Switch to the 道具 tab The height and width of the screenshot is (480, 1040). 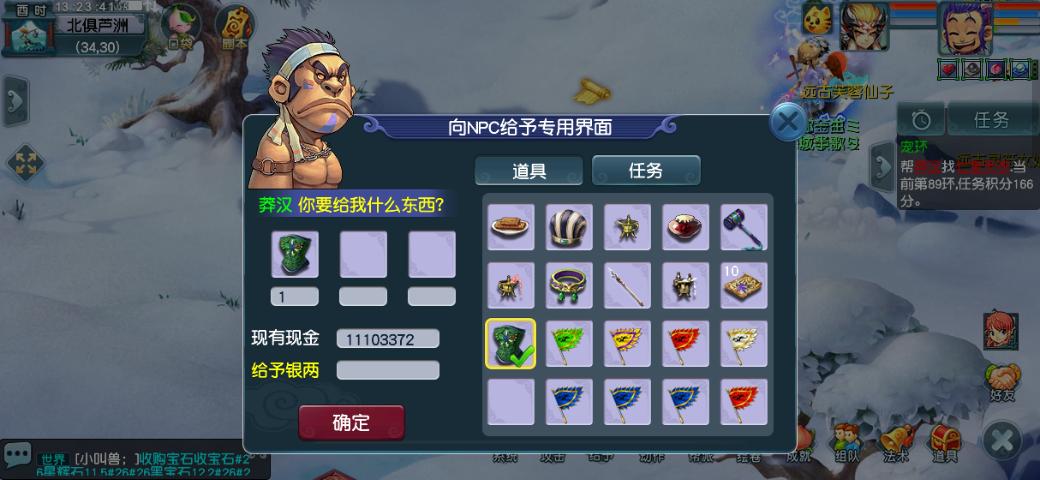(529, 170)
